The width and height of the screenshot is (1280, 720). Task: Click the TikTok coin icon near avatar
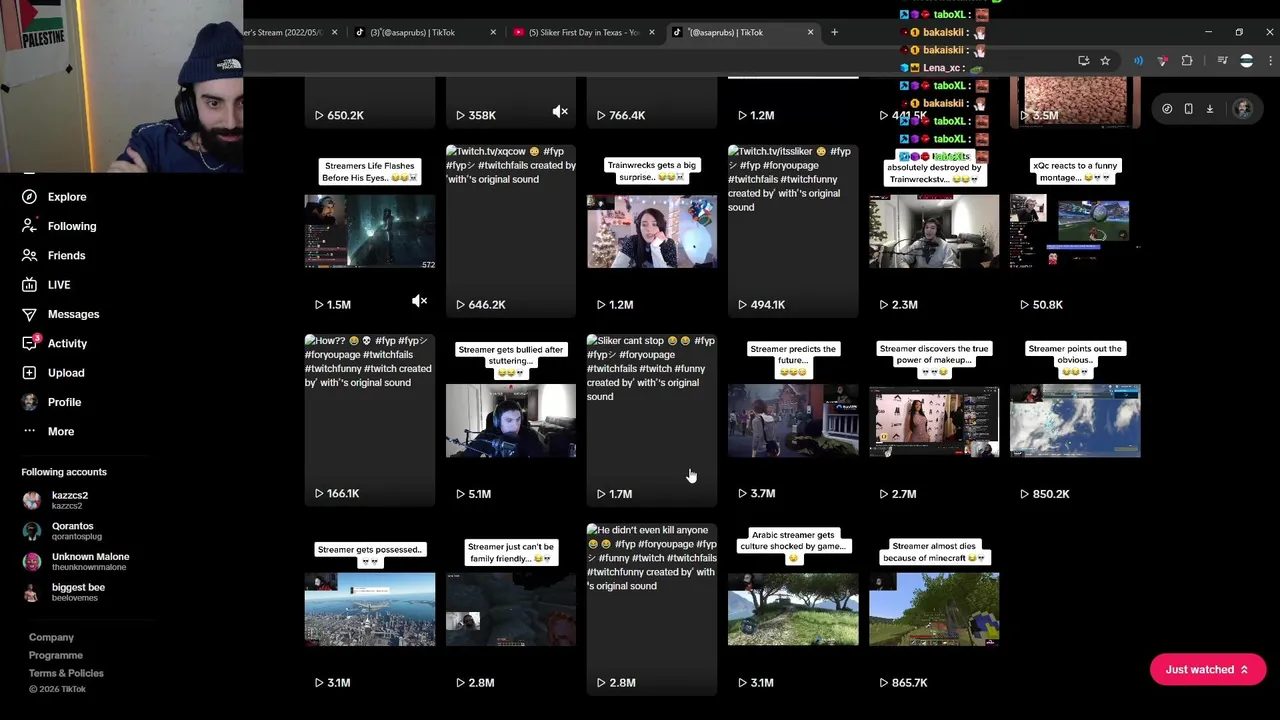click(1167, 109)
